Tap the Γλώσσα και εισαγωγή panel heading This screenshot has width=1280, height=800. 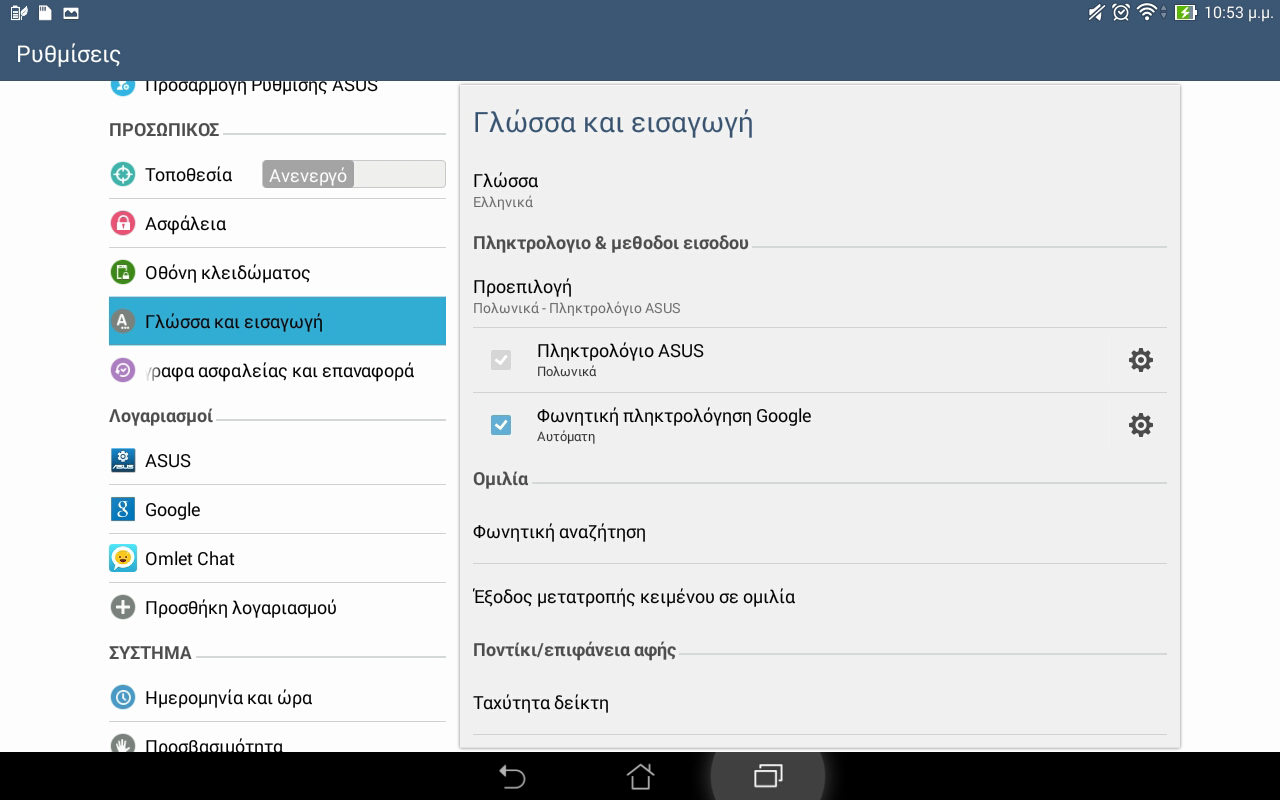pos(613,122)
